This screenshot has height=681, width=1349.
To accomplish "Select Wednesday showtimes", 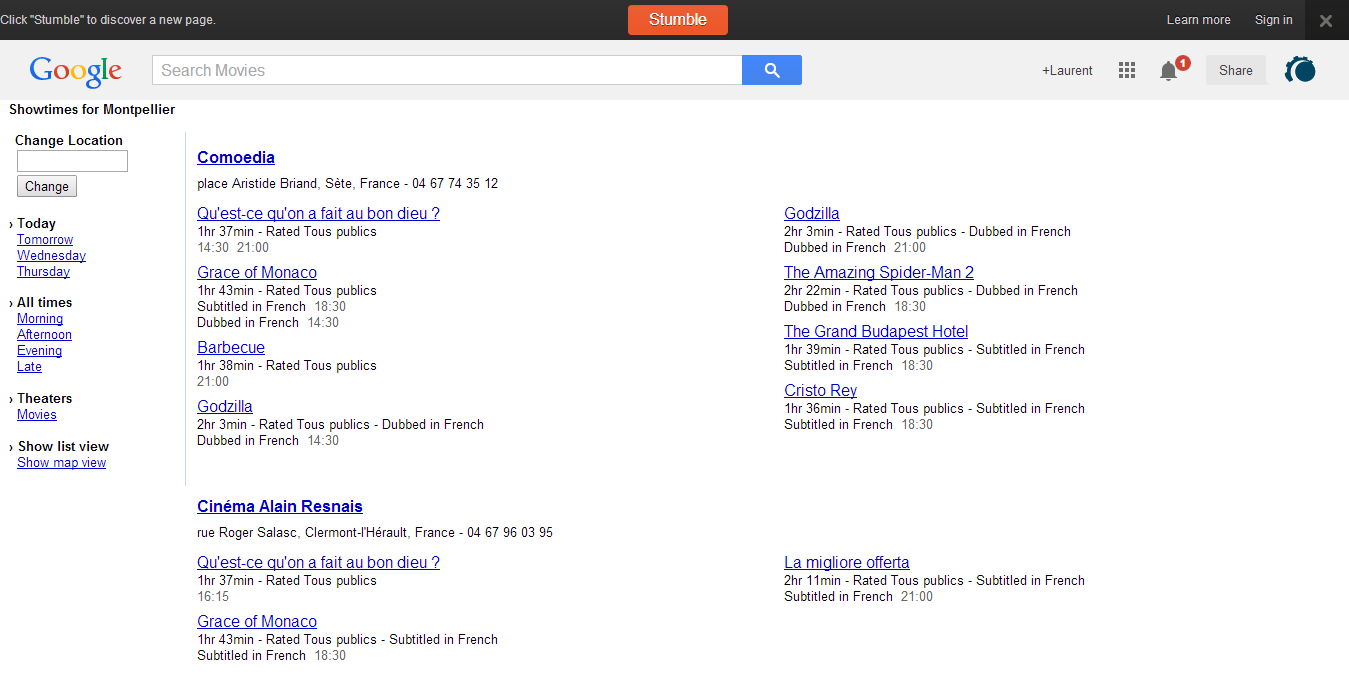I will tap(51, 256).
